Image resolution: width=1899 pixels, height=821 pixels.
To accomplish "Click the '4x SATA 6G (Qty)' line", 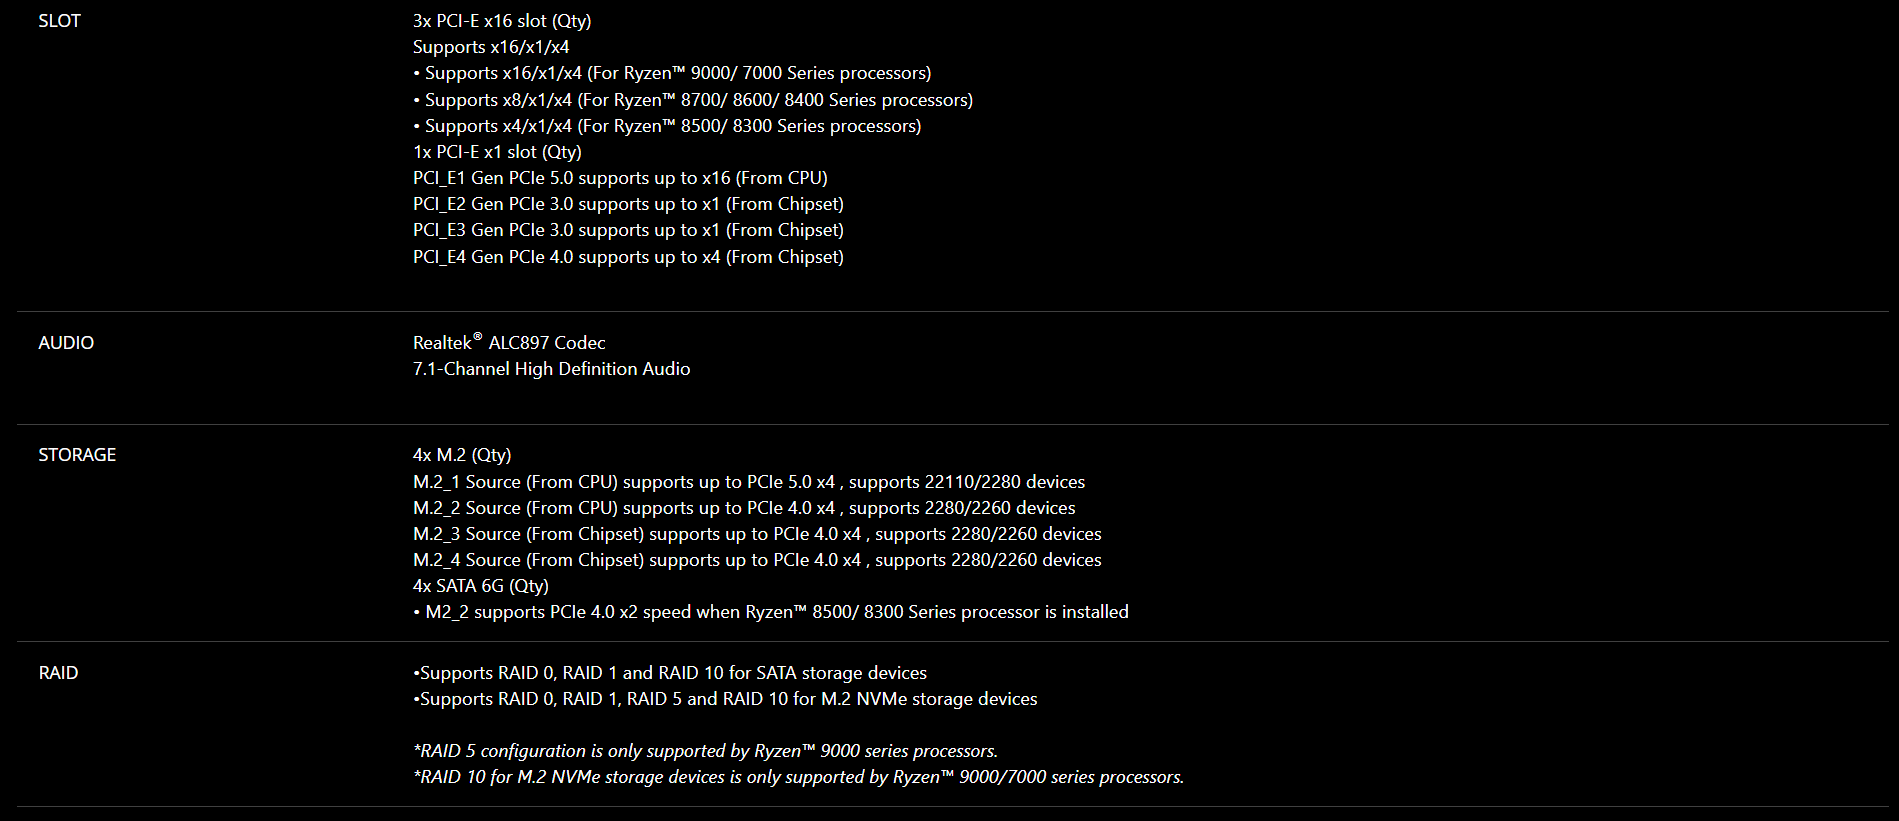I will 481,586.
